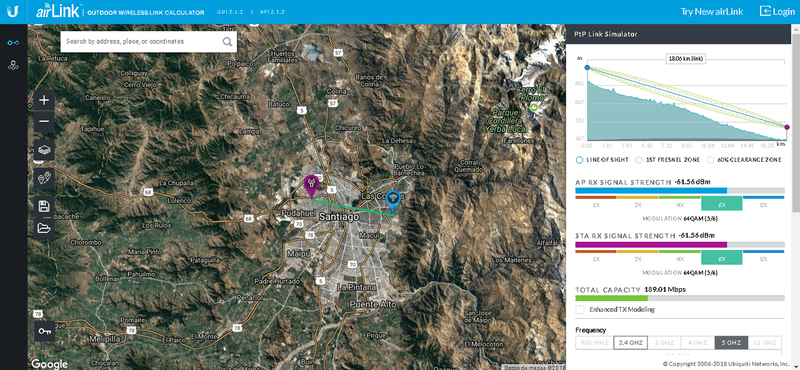Open the map layers icon
This screenshot has height=370, width=800.
(44, 150)
